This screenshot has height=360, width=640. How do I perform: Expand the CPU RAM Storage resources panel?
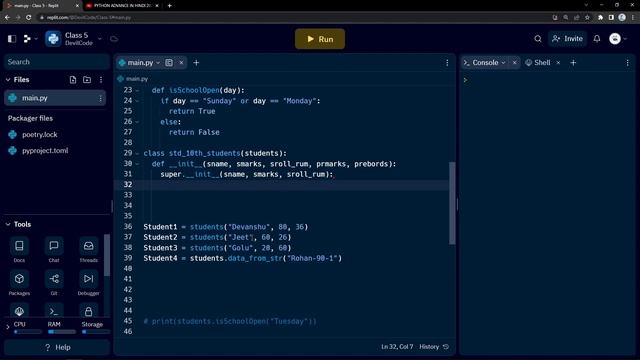click(8, 327)
